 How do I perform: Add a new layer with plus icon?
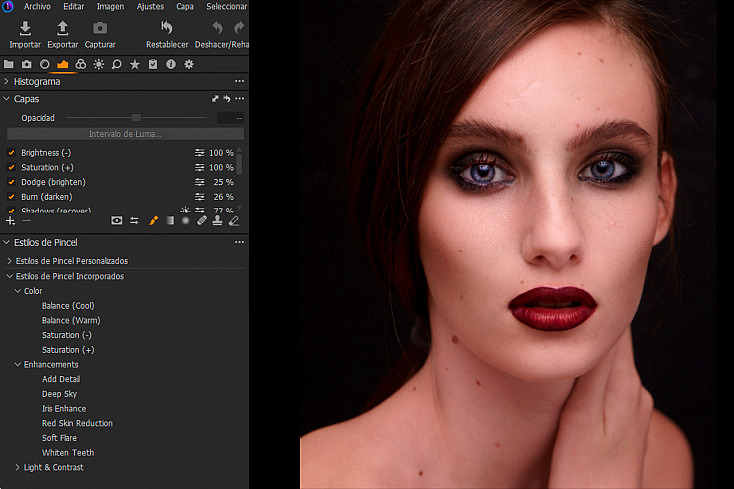[x=10, y=220]
